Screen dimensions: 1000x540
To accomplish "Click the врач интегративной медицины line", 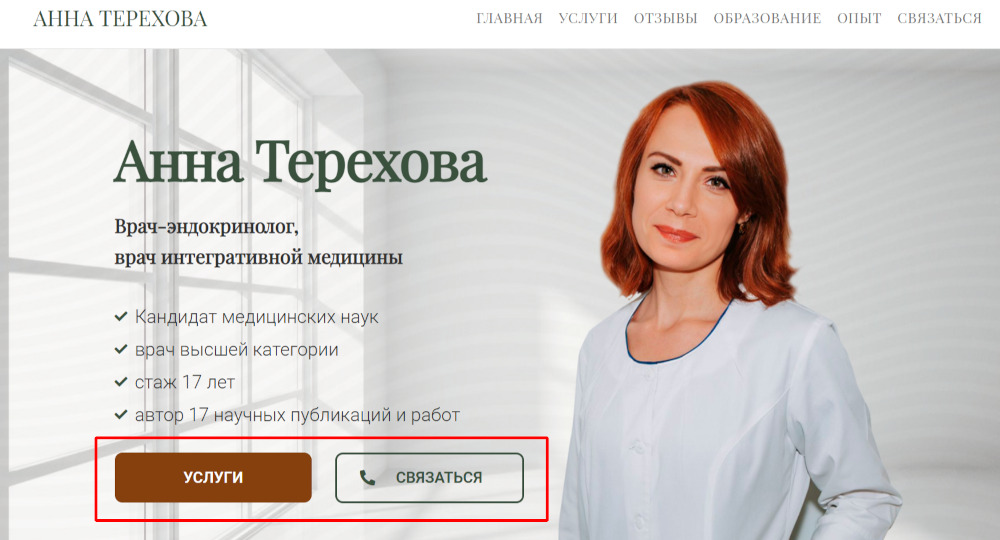I will point(258,258).
